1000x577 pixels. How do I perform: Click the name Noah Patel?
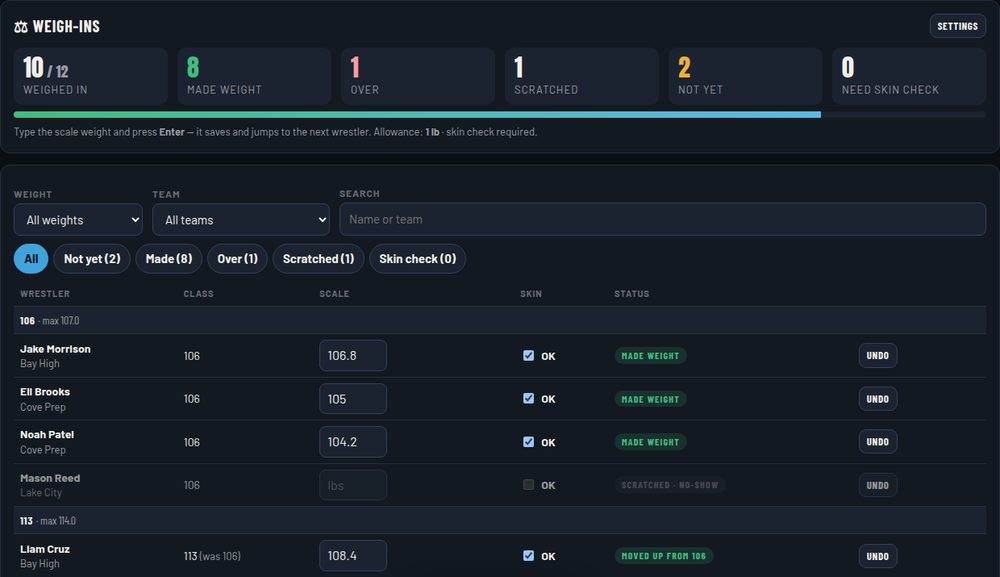coord(47,434)
